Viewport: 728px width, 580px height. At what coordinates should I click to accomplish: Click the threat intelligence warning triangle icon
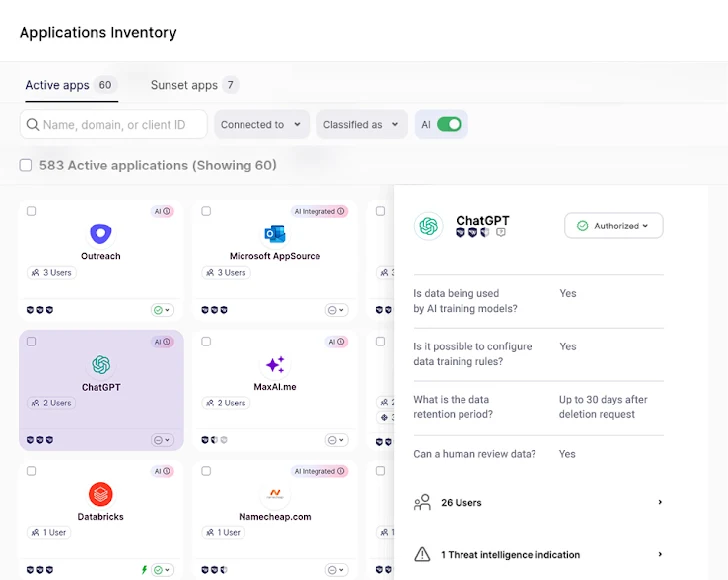(422, 554)
